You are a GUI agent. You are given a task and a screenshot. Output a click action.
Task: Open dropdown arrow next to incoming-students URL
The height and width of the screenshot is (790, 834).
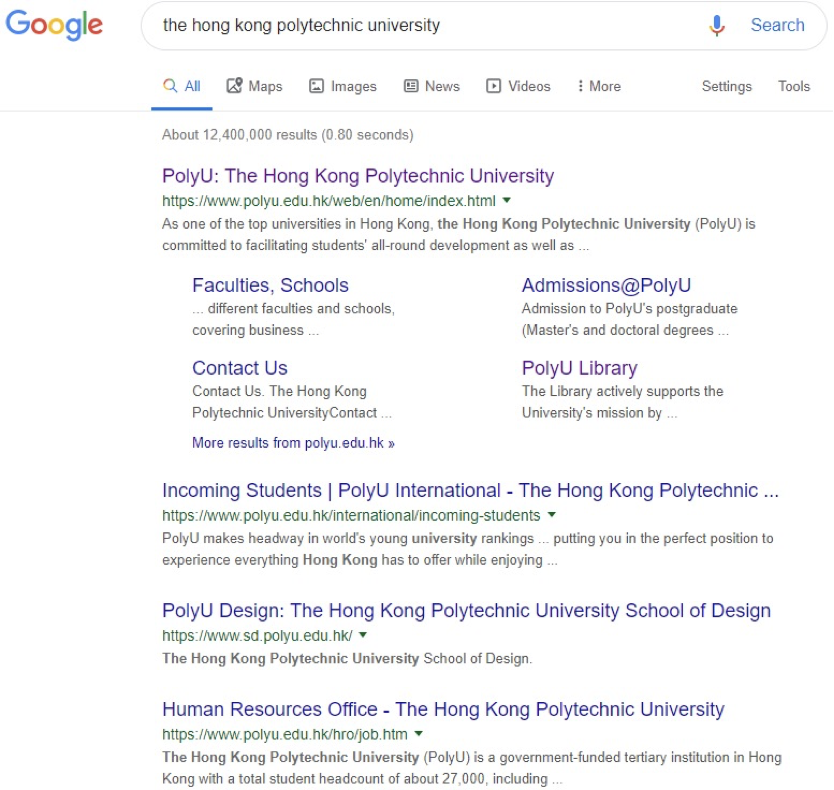pos(552,514)
